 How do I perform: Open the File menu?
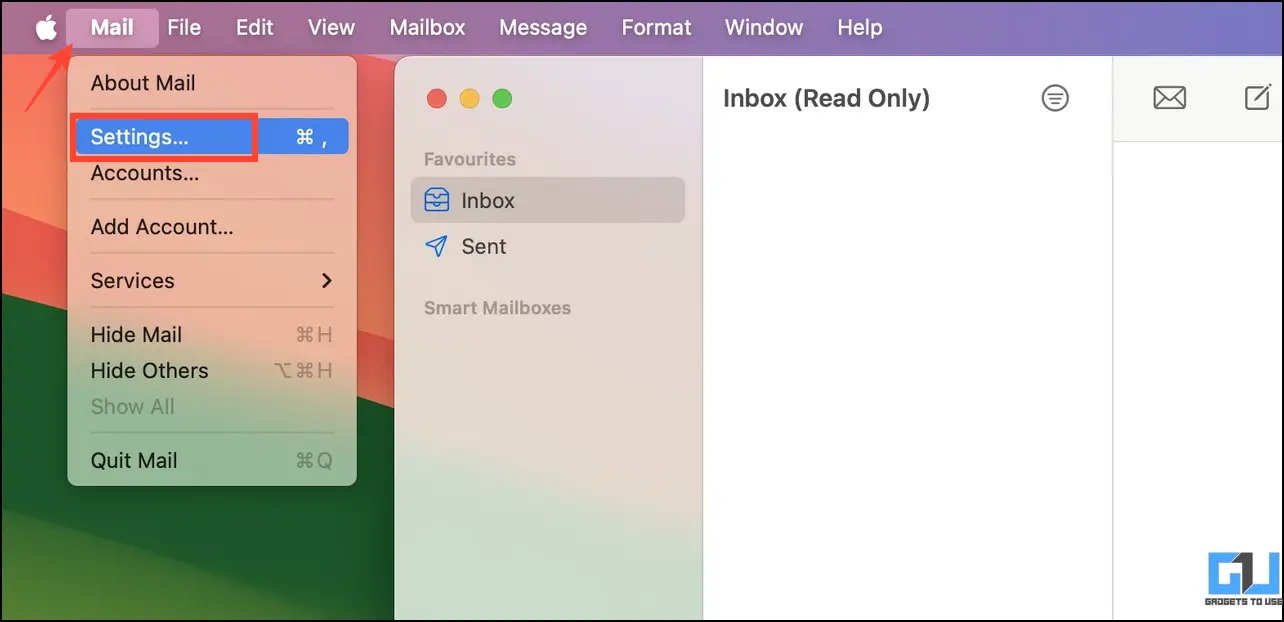[x=184, y=28]
